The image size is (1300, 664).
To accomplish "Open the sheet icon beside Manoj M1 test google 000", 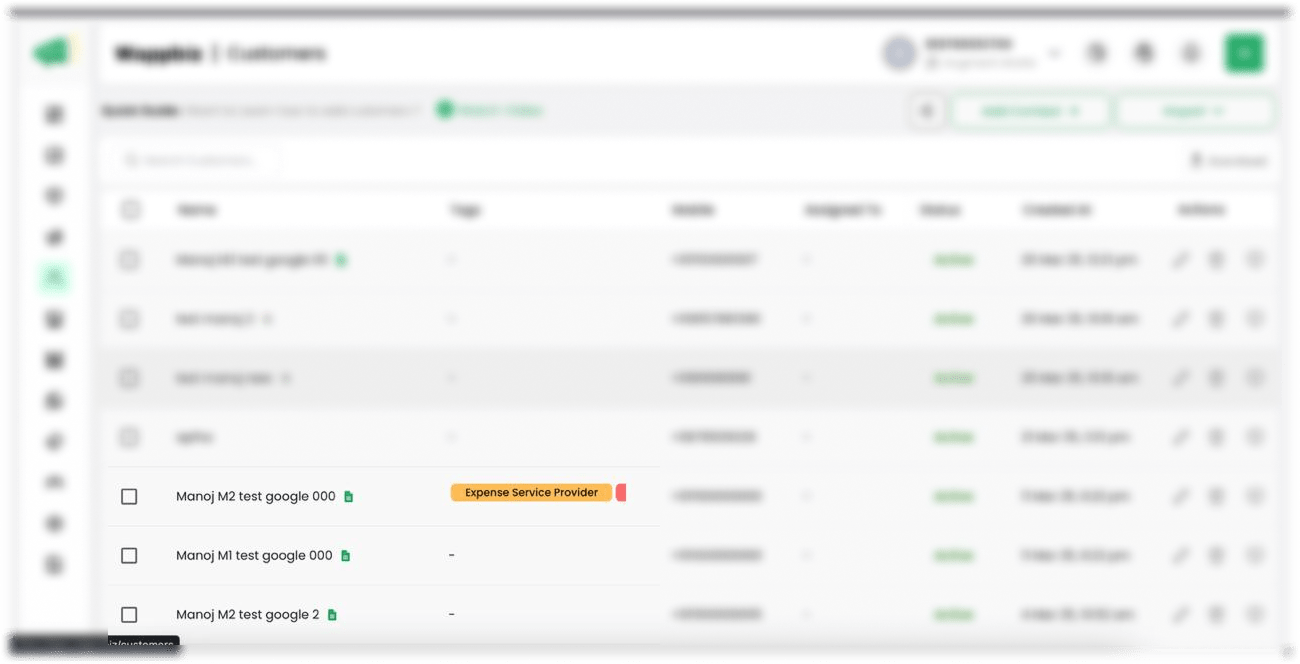I will tap(346, 555).
